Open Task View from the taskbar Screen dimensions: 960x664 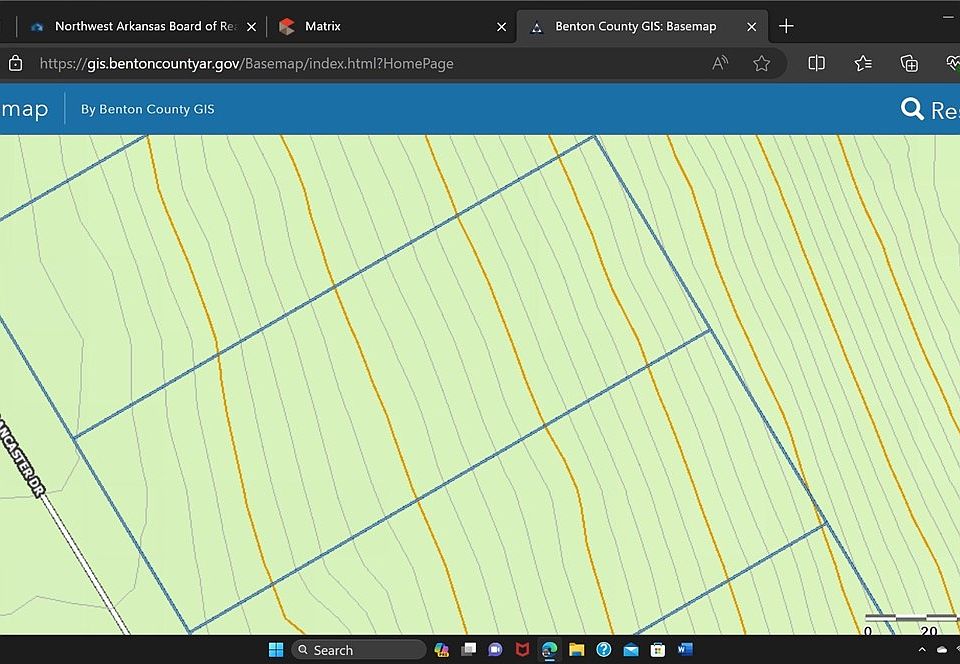tap(468, 649)
